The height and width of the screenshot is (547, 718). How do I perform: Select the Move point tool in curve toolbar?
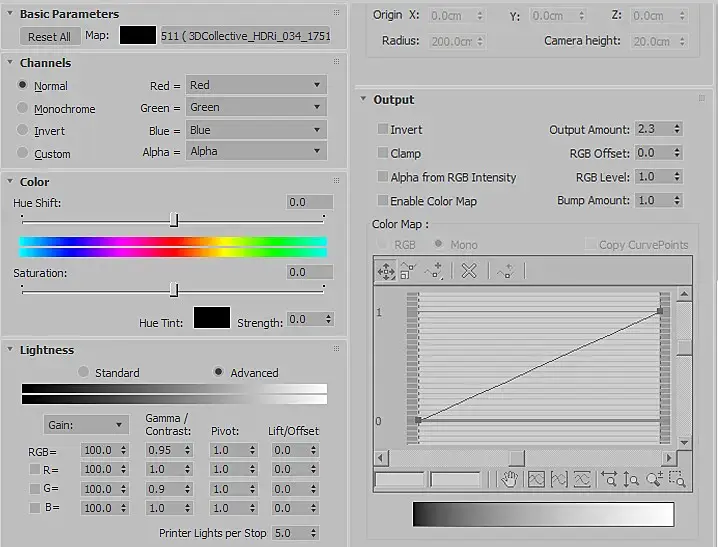click(386, 271)
